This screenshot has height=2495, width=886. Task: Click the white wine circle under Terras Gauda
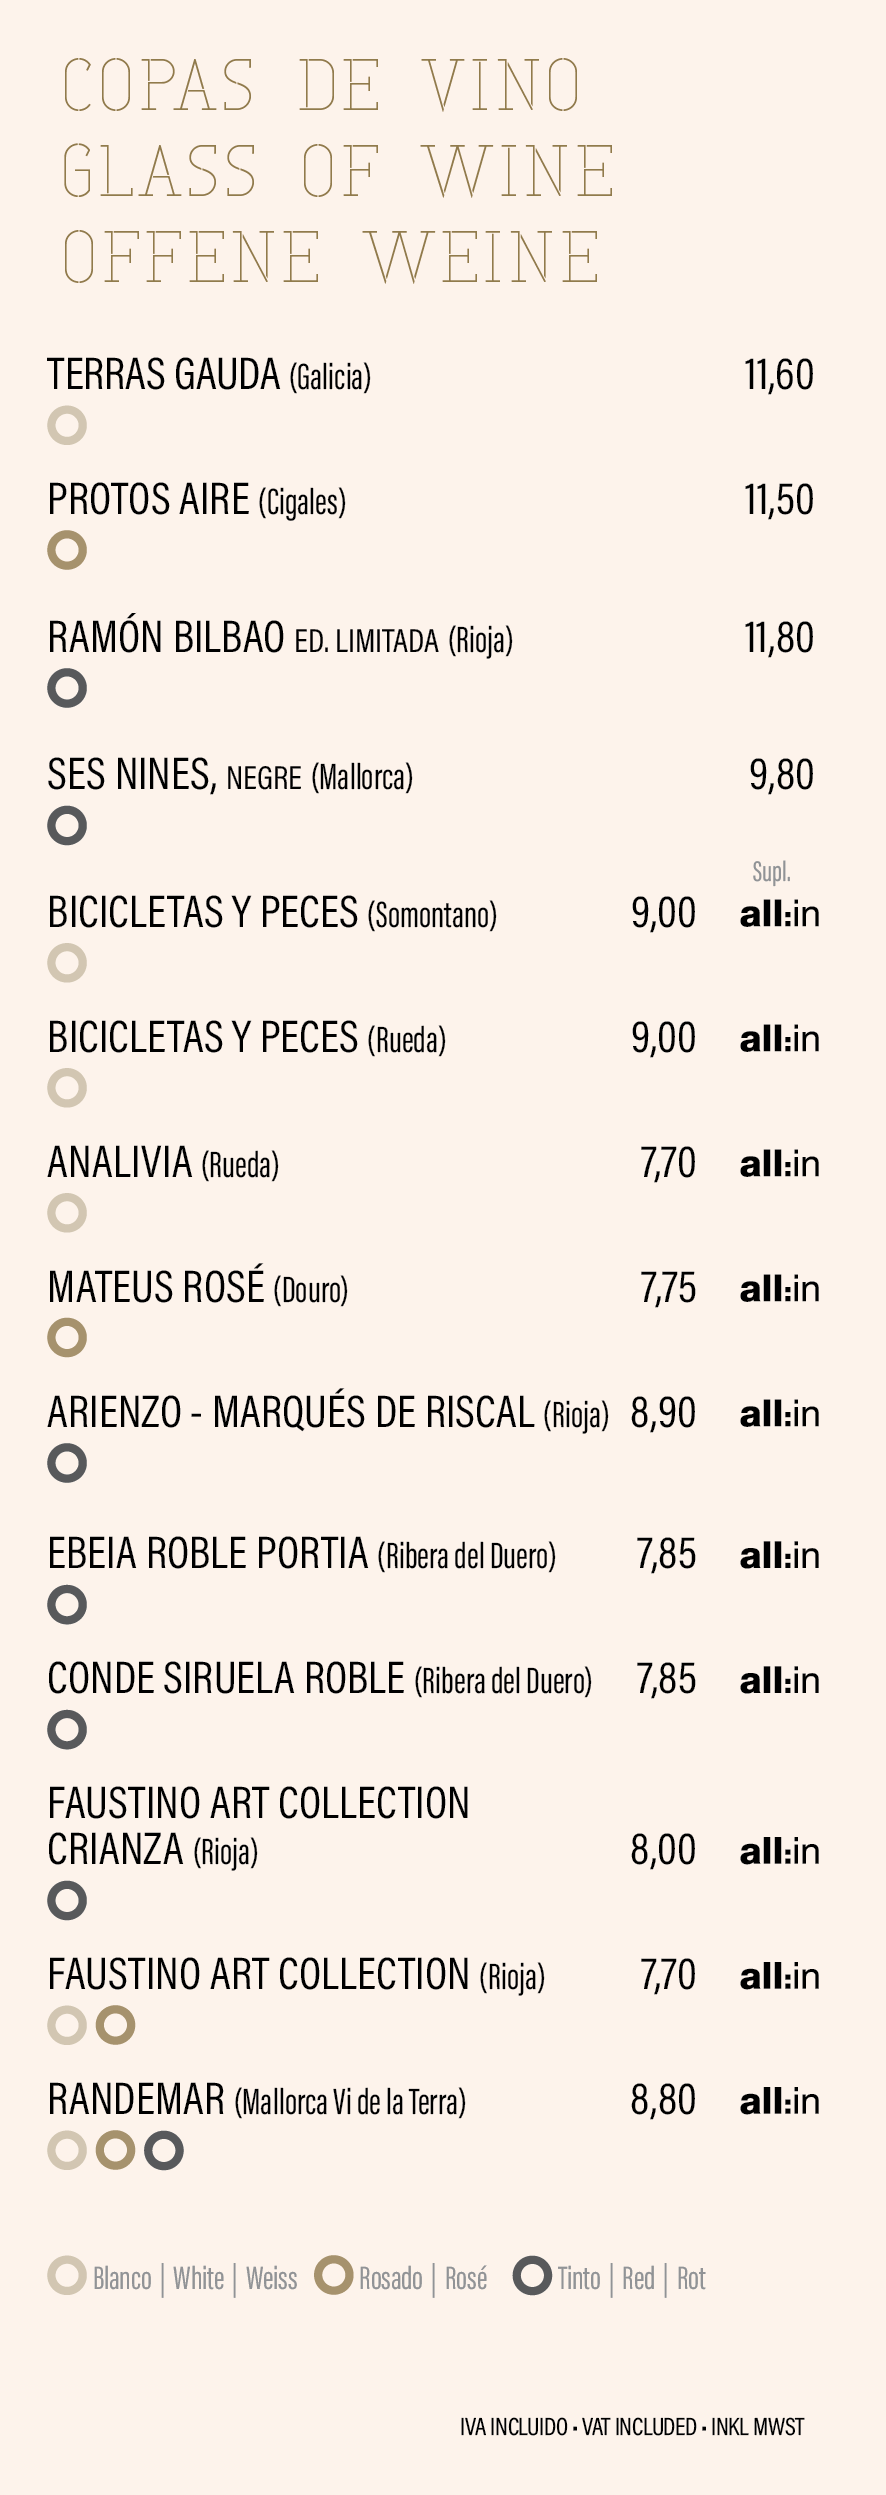click(x=67, y=425)
